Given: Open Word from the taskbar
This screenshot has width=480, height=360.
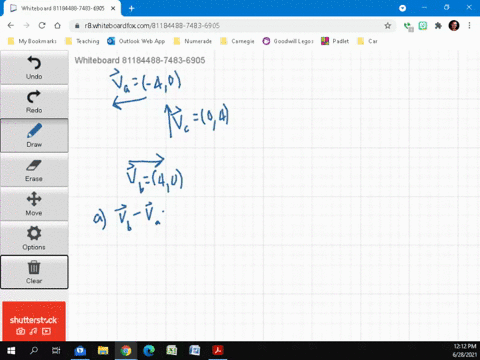Looking at the screenshot, I should click(x=194, y=351).
